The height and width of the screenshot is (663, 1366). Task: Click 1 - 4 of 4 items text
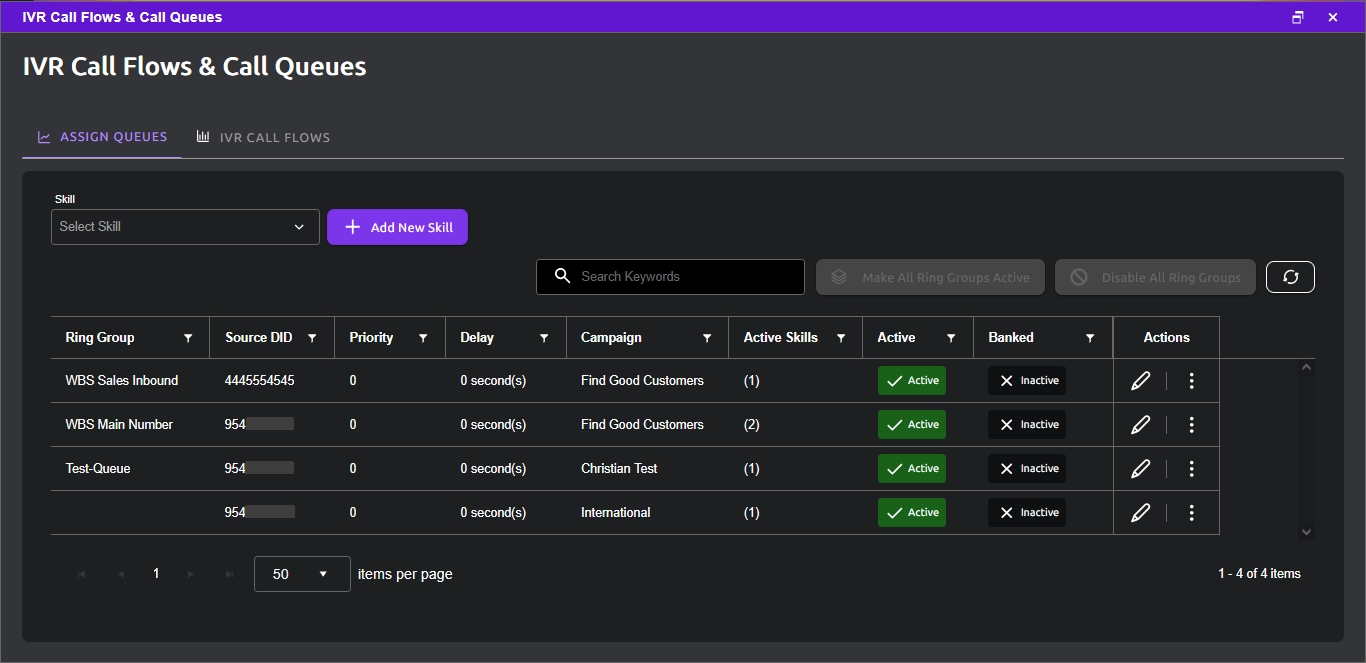point(1259,574)
